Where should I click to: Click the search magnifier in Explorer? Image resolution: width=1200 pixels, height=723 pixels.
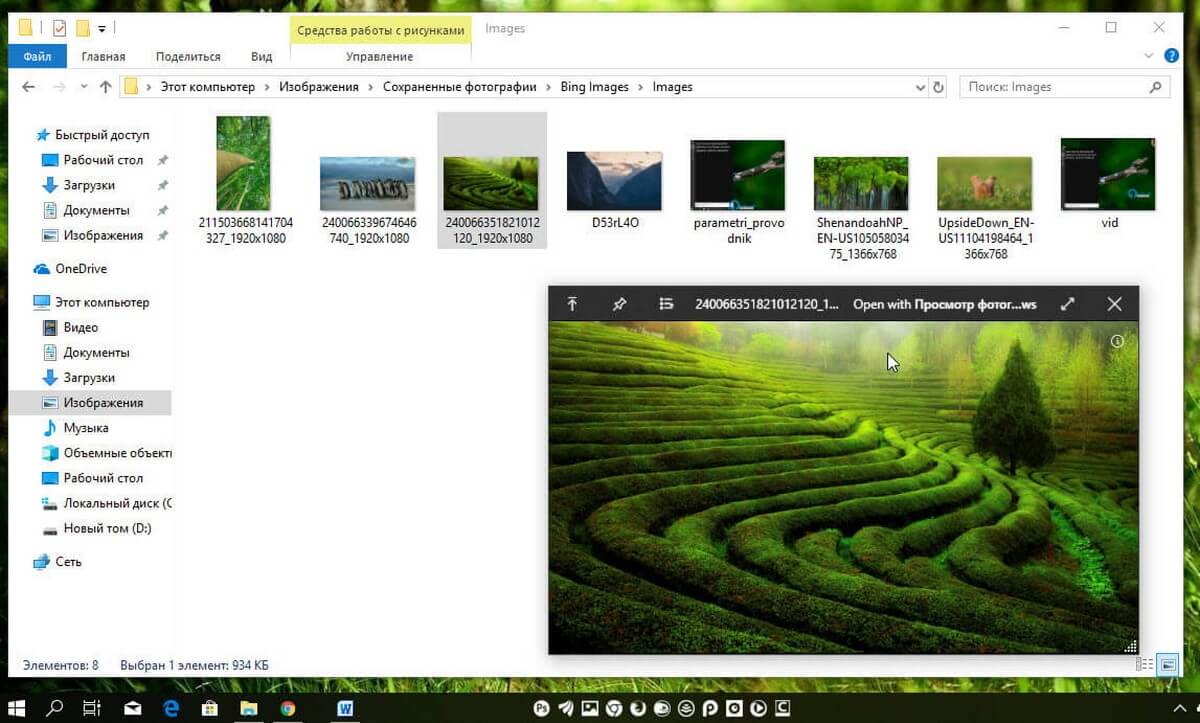click(1156, 87)
